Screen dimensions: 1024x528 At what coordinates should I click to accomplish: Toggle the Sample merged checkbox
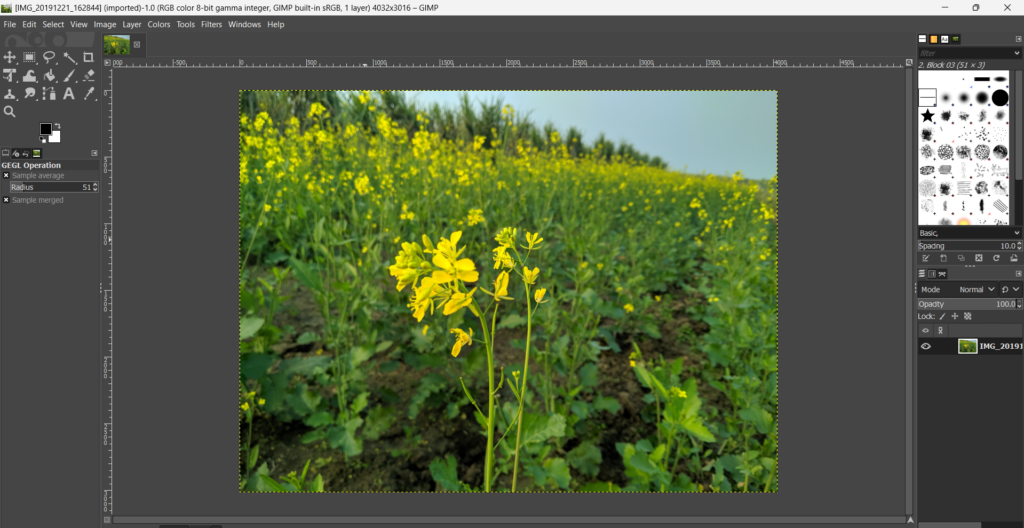[x=6, y=200]
